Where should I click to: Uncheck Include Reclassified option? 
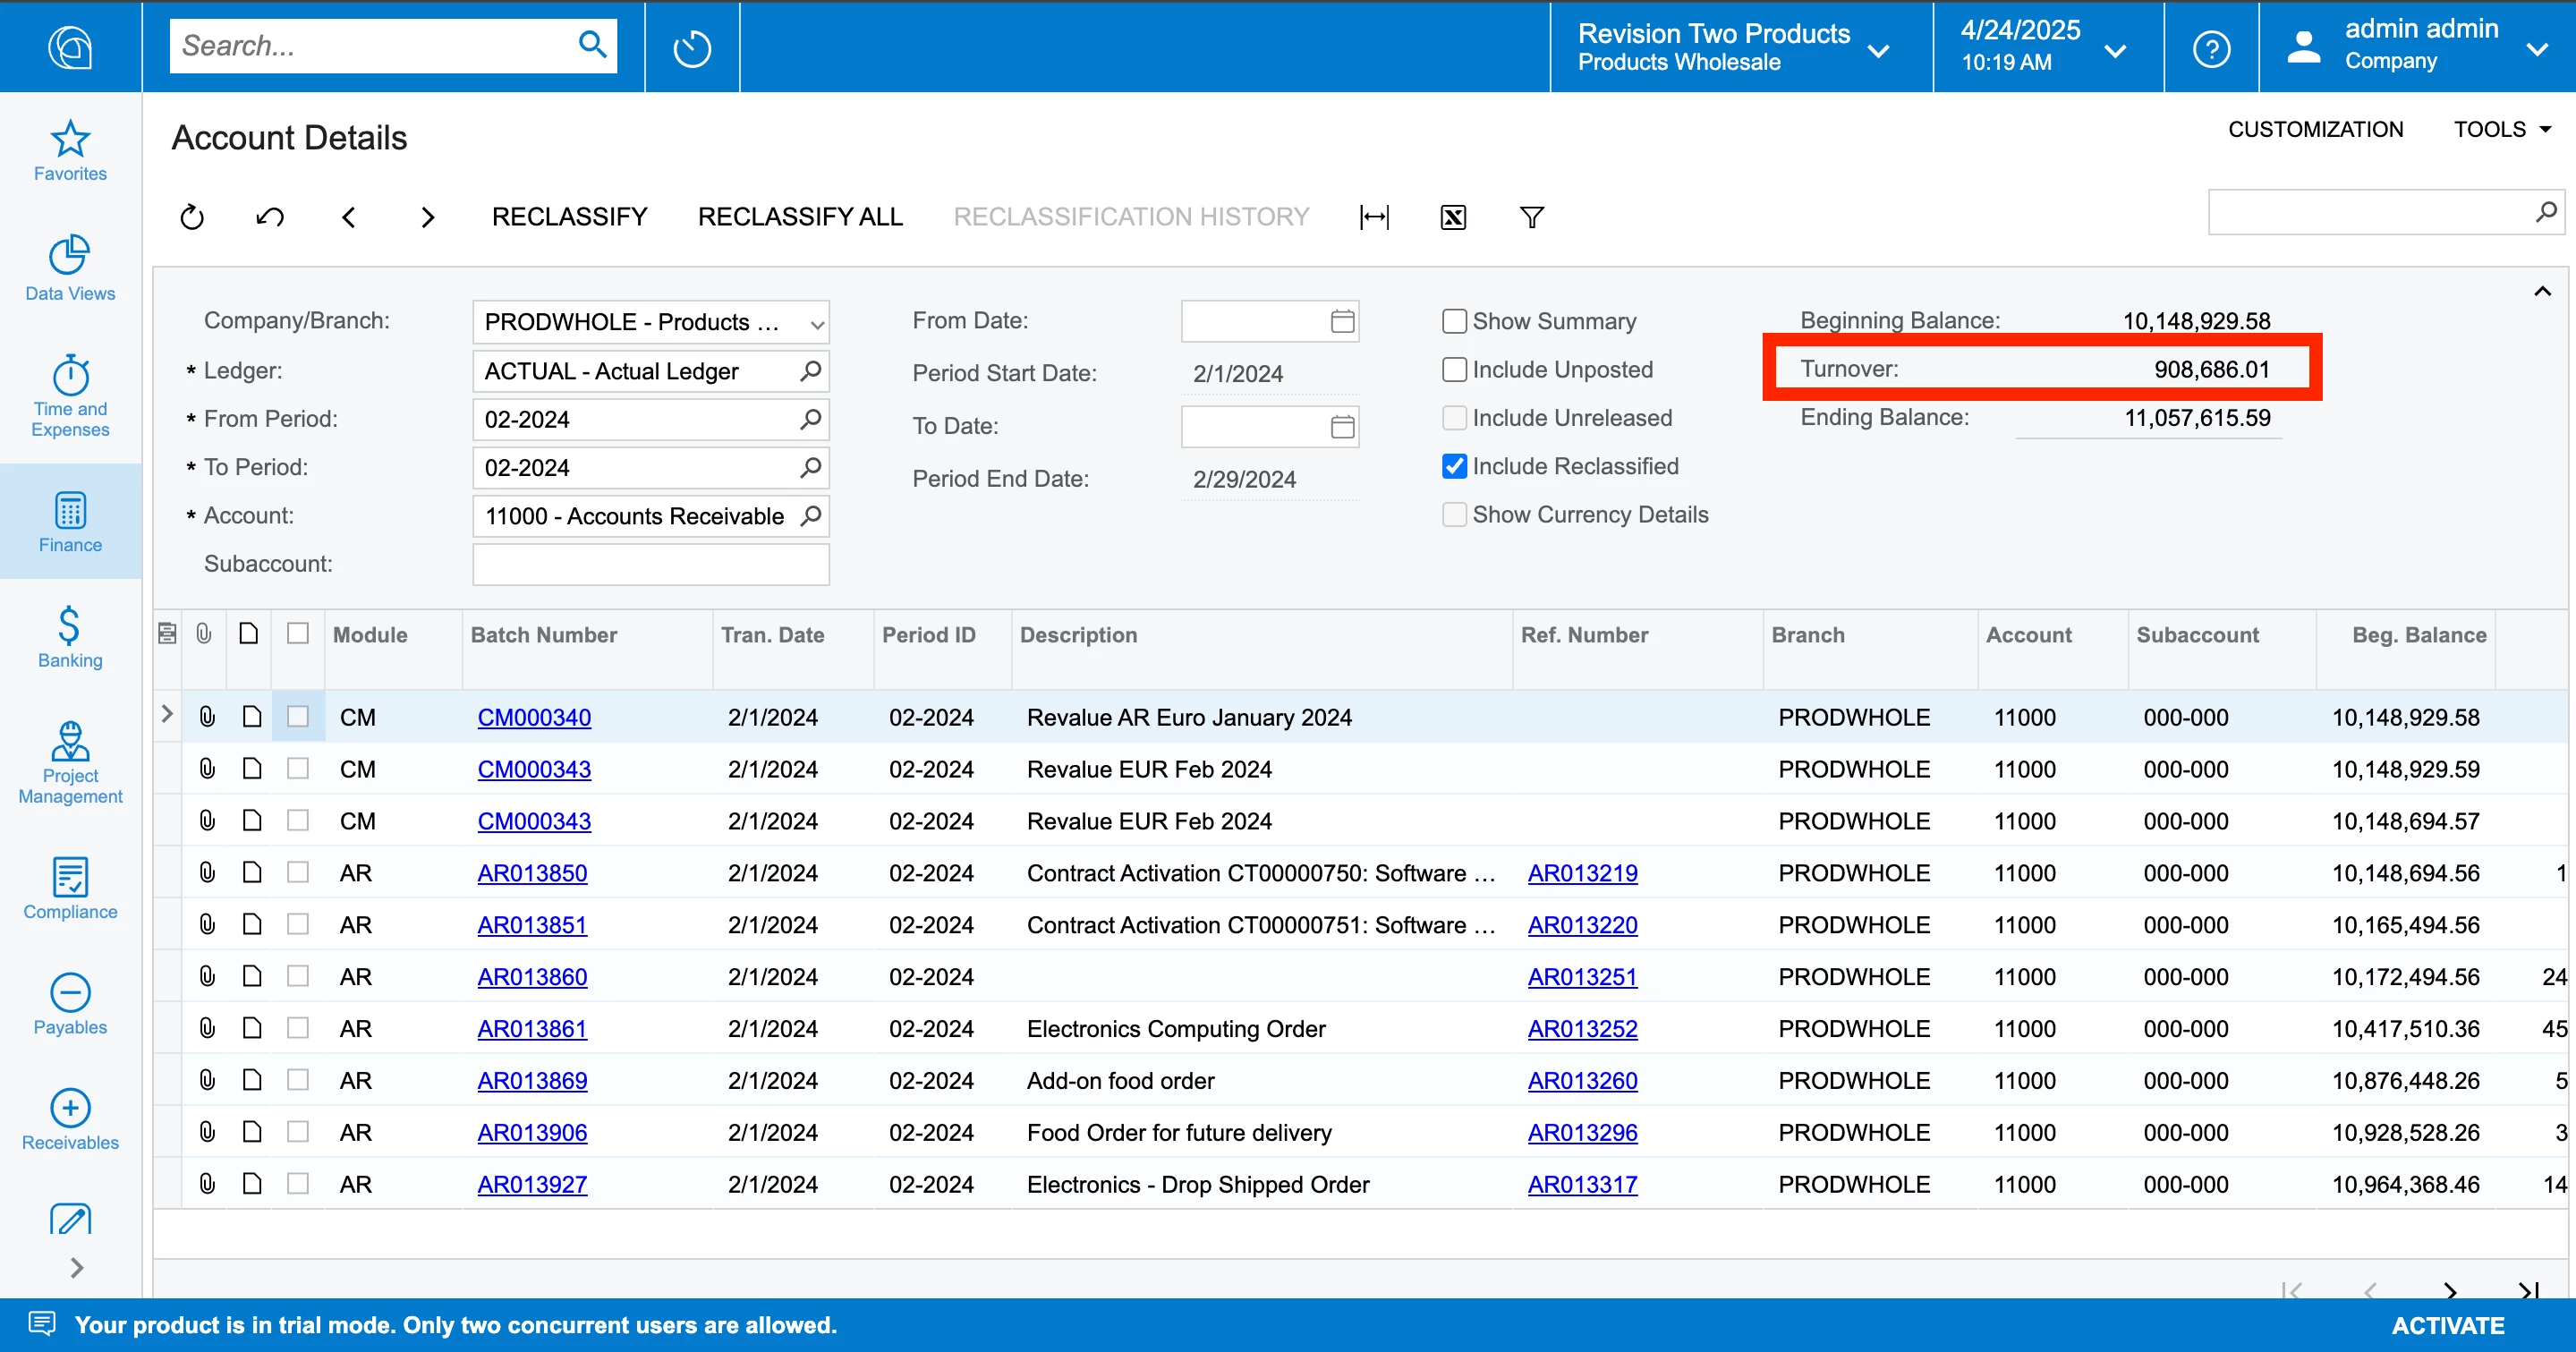click(1454, 466)
